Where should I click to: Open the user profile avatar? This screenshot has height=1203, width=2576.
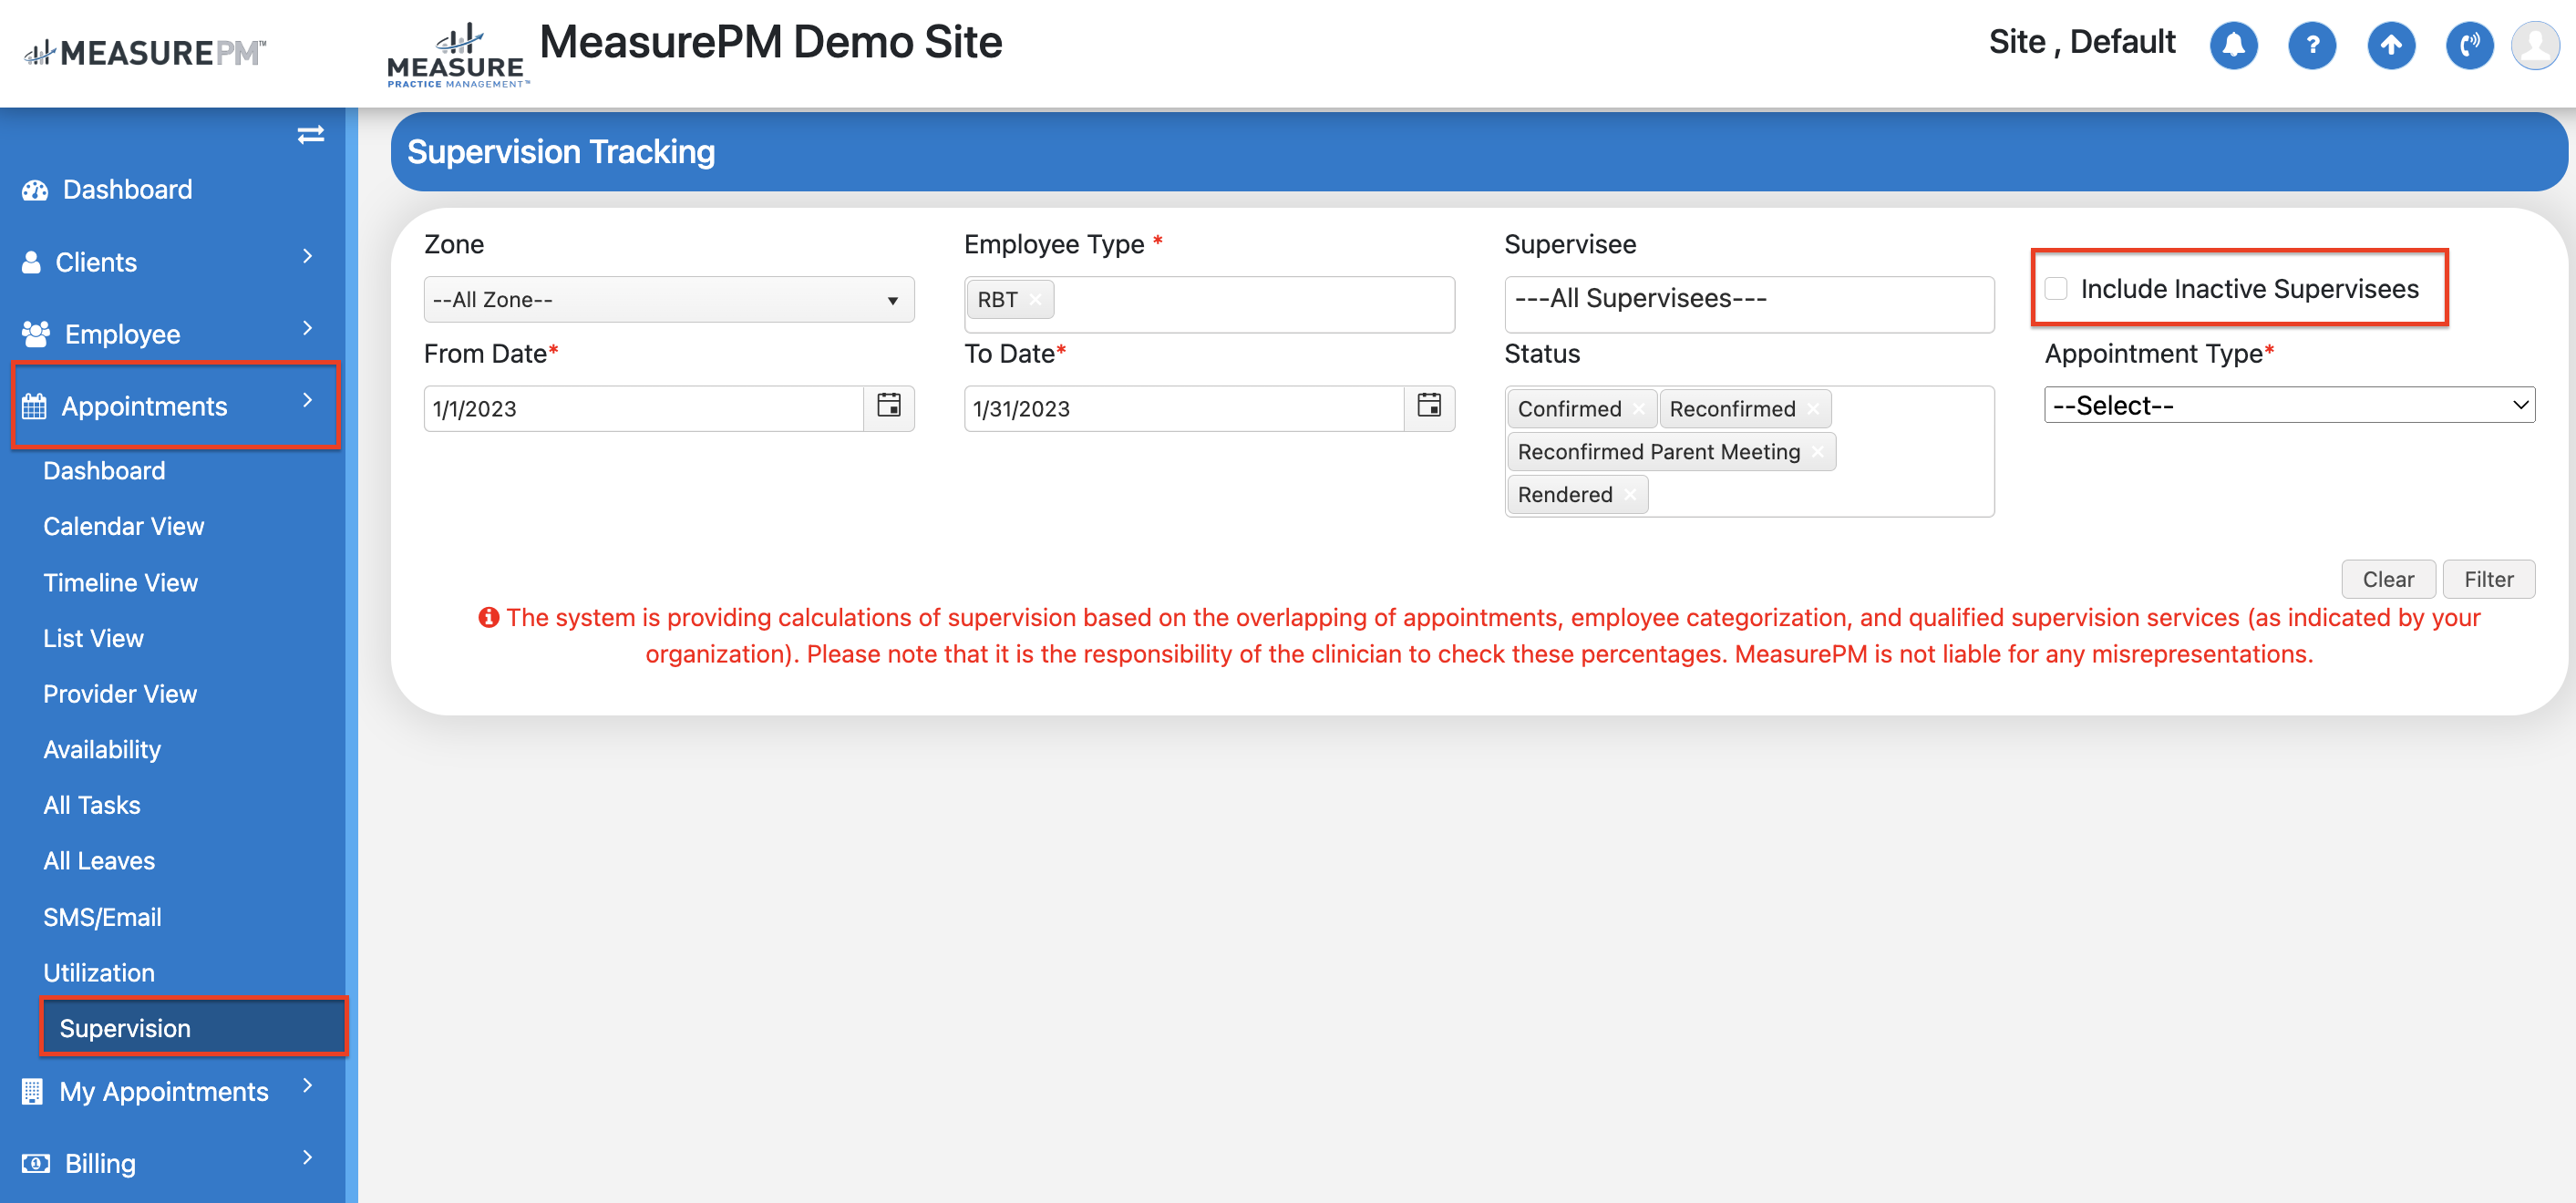coord(2535,46)
